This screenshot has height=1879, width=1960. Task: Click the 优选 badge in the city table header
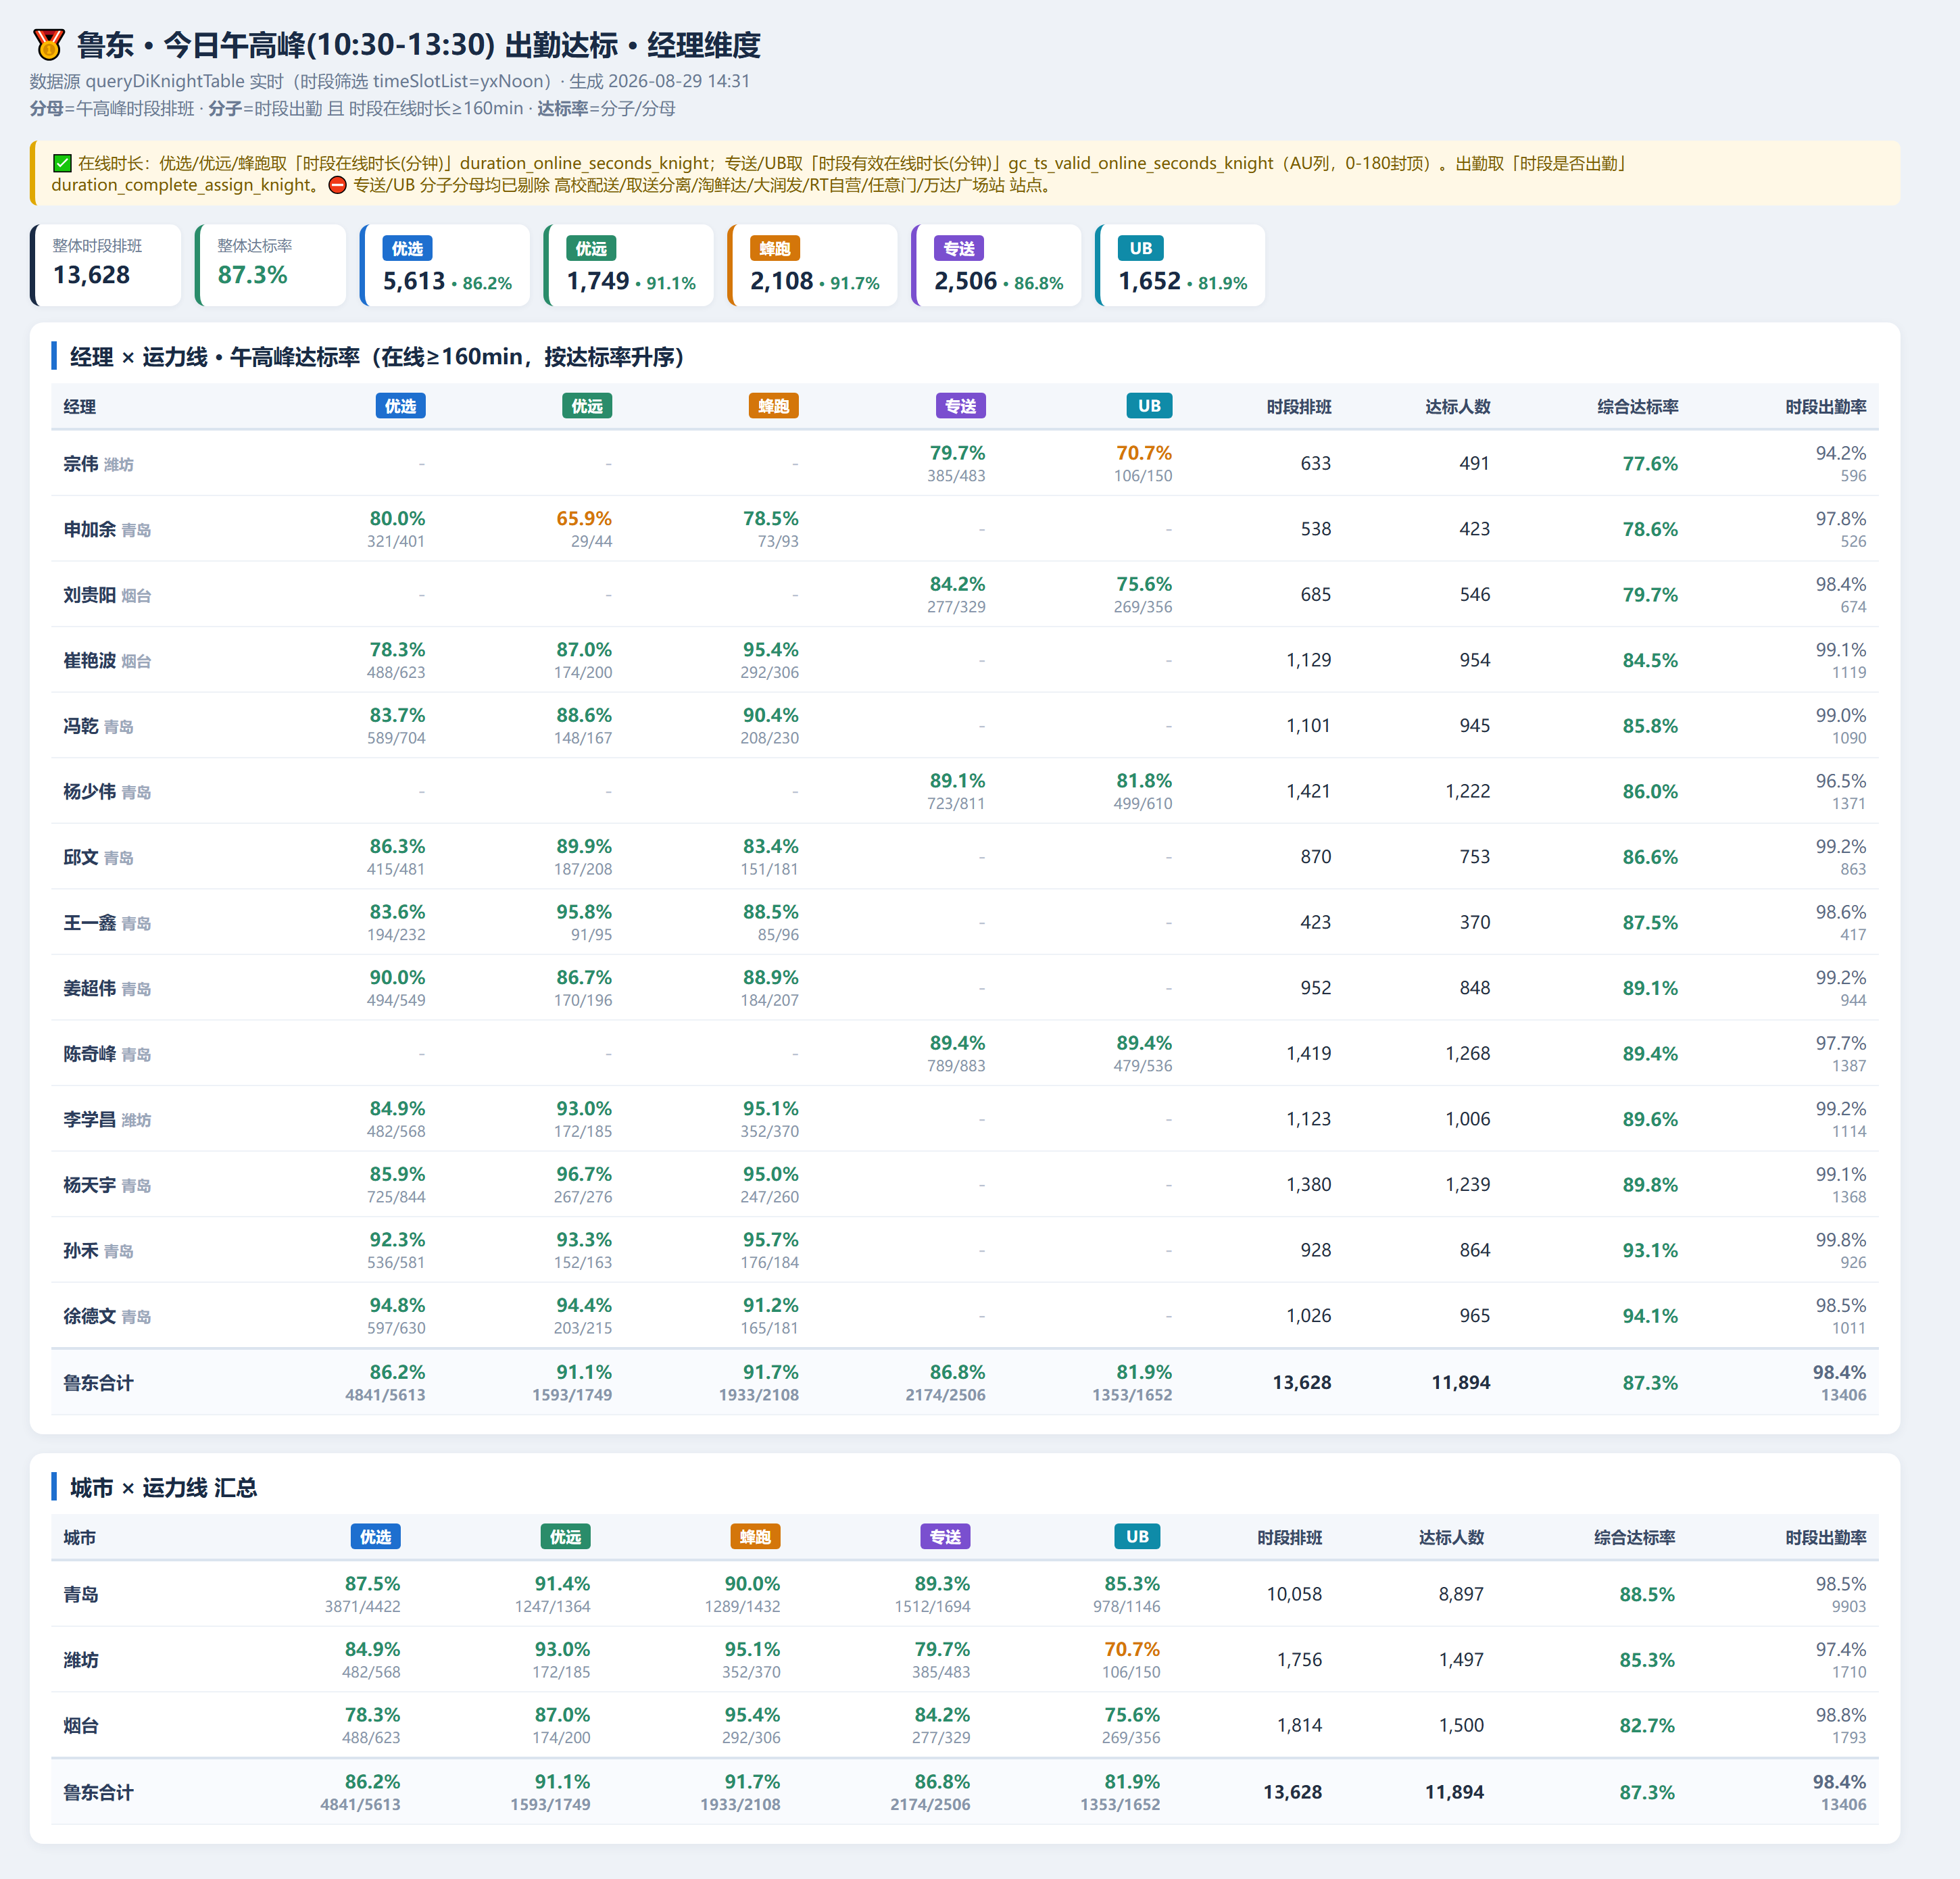pos(376,1537)
